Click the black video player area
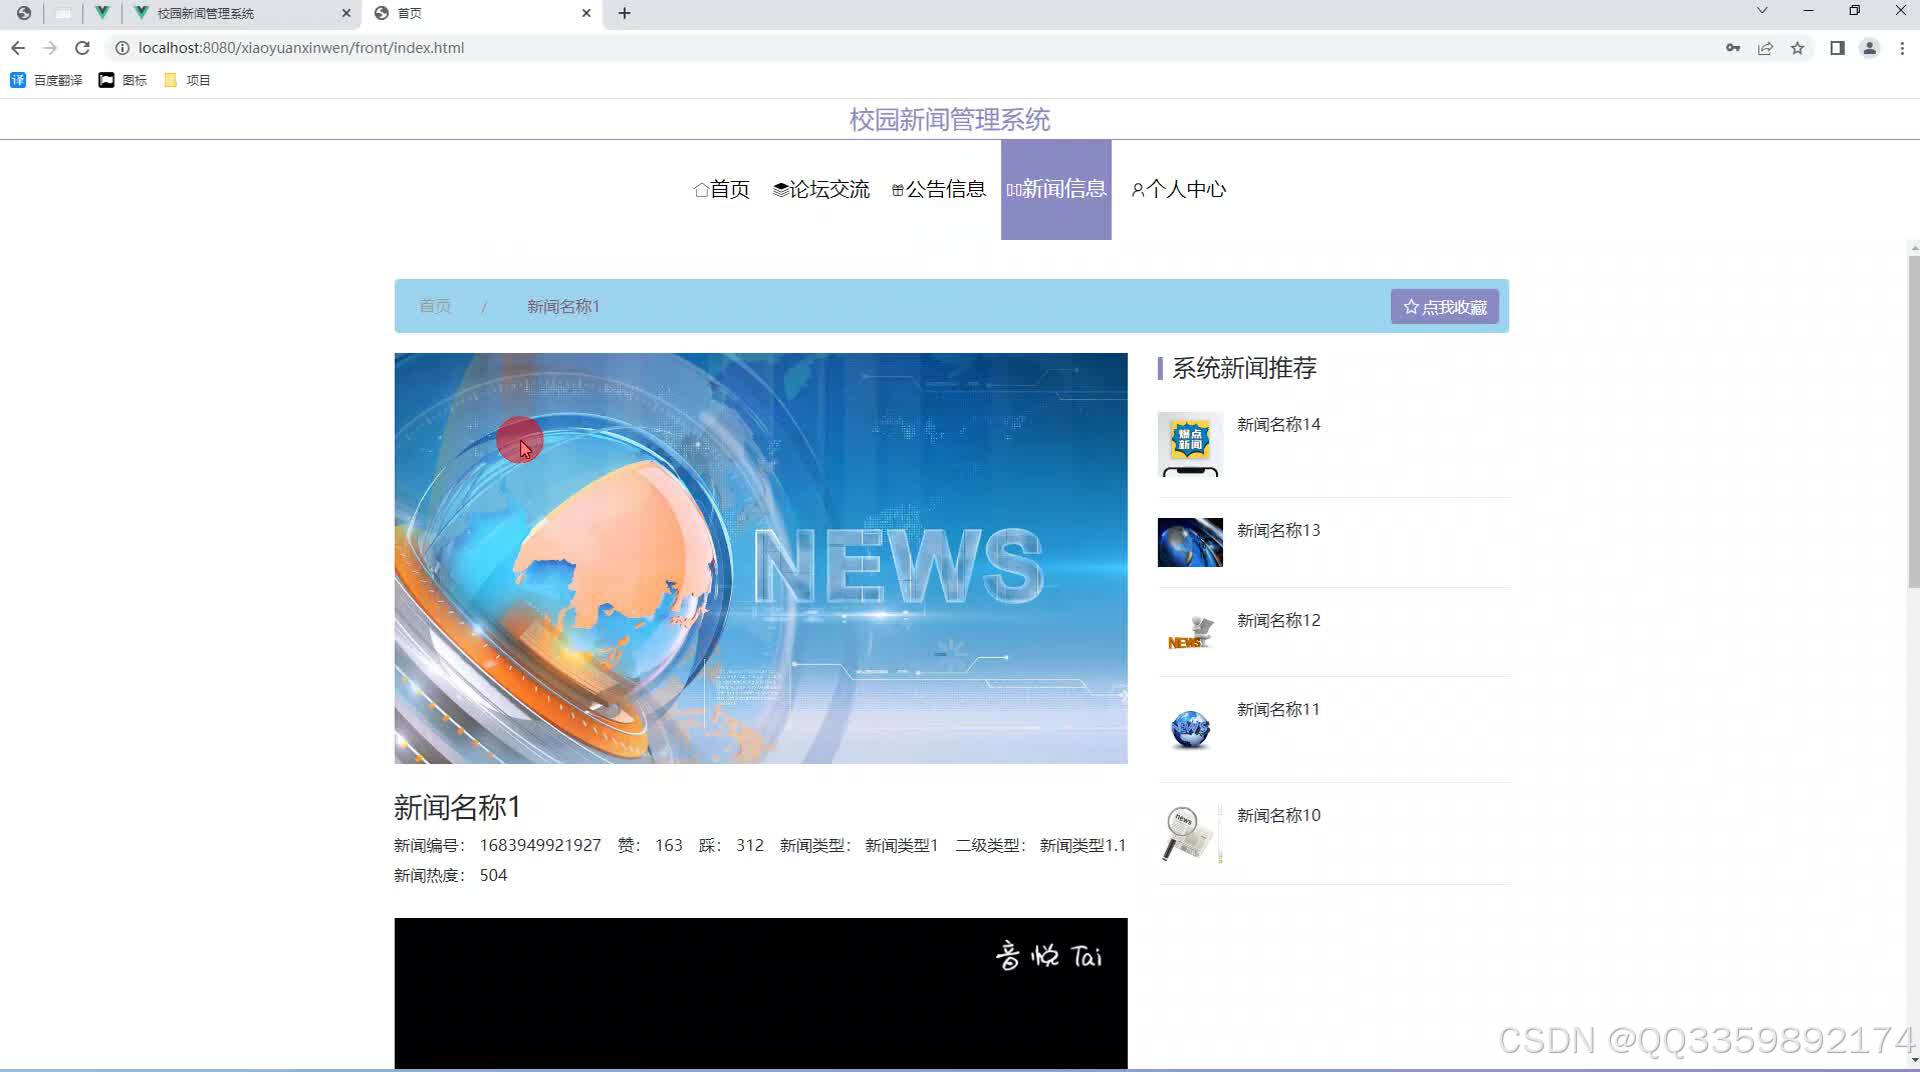This screenshot has width=1920, height=1072. click(761, 994)
